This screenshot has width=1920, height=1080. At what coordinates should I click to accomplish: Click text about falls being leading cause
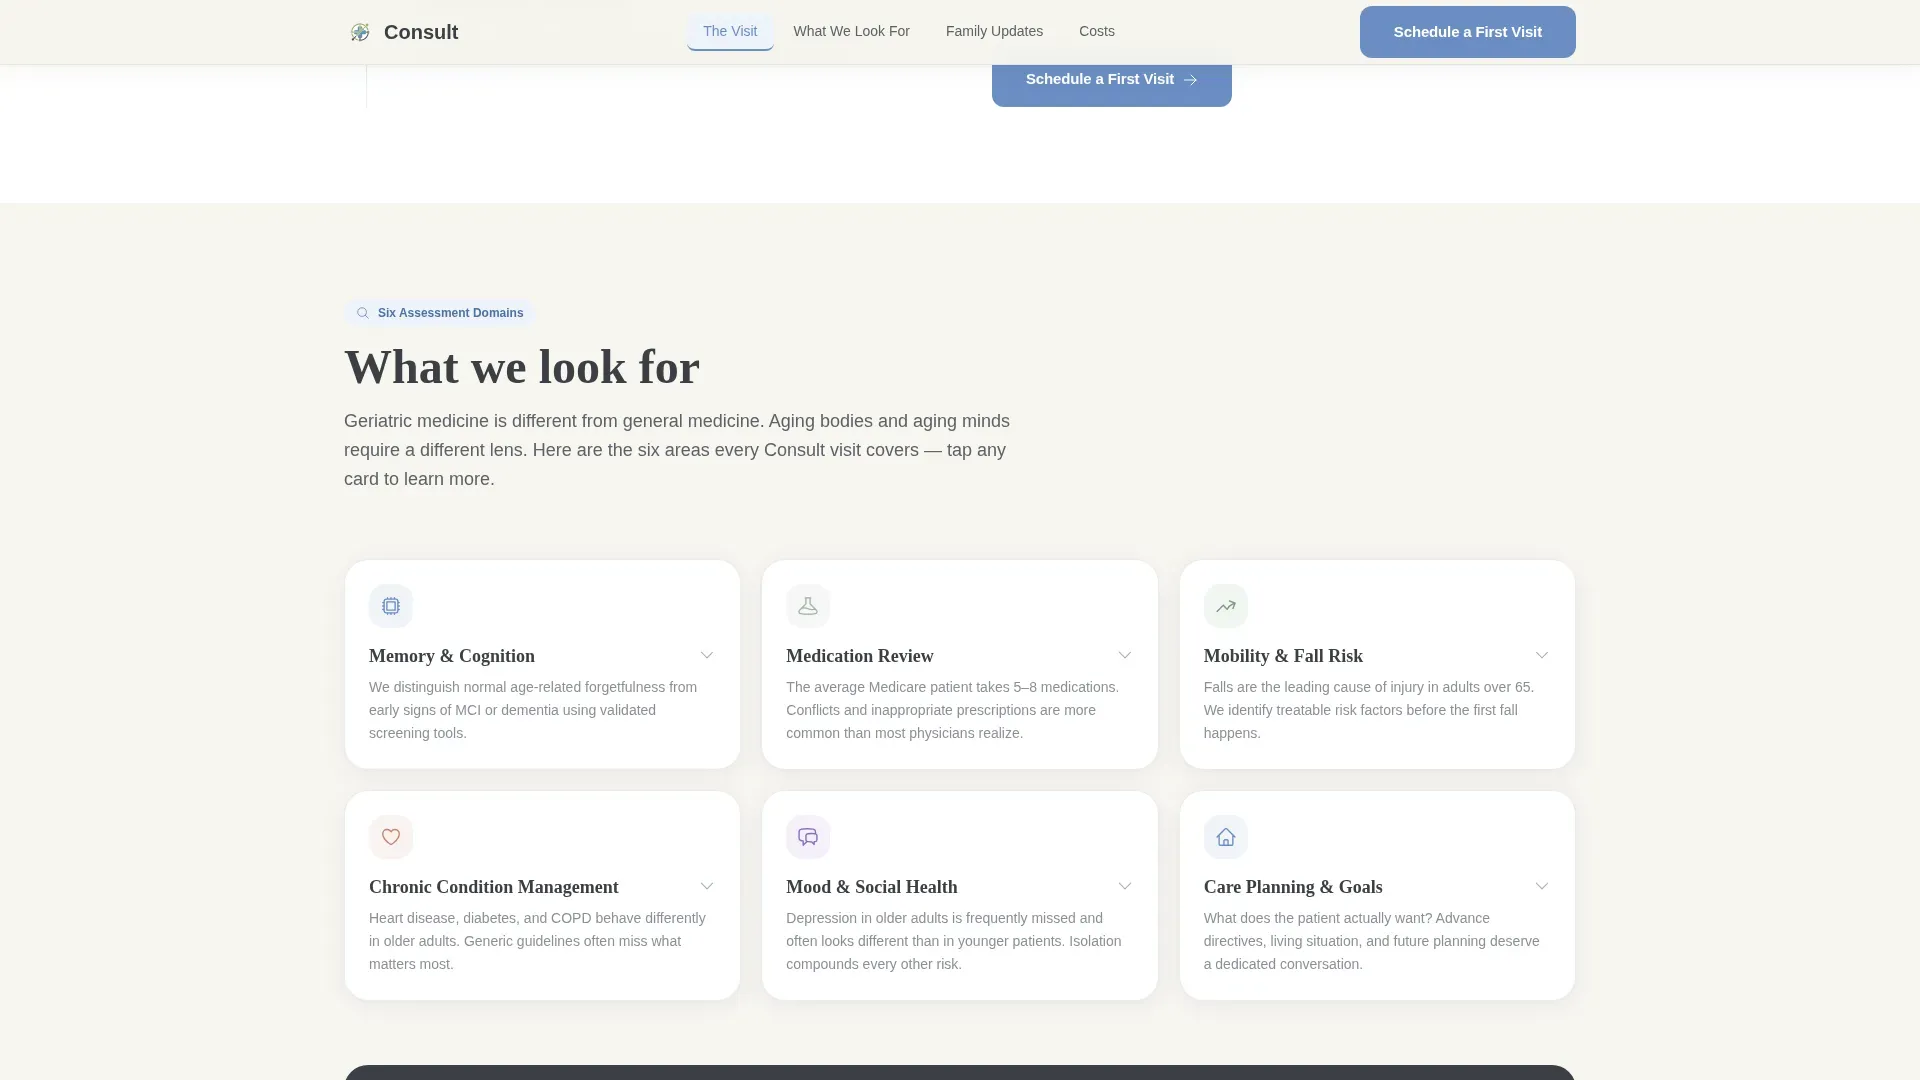tap(1369, 710)
